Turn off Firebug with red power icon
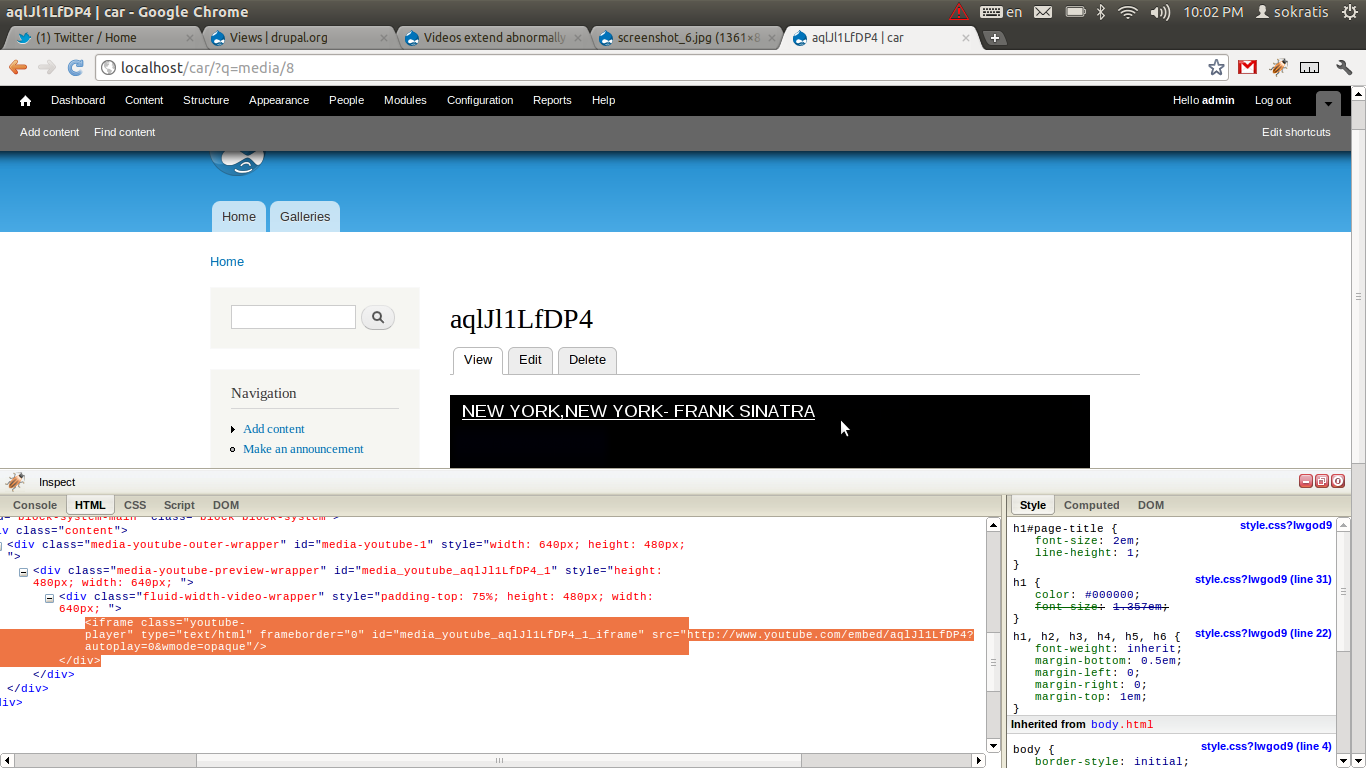 (1338, 481)
